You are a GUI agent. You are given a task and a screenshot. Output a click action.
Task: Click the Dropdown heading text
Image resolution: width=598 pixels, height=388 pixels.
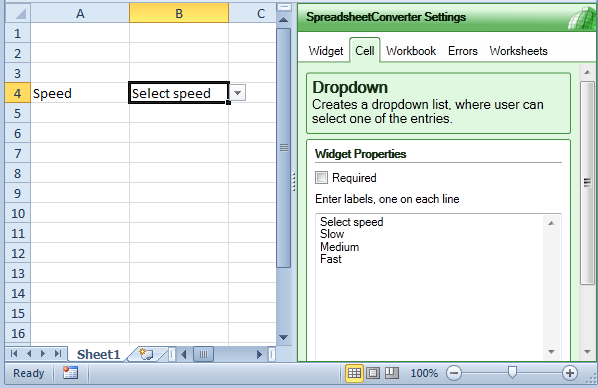coord(350,87)
